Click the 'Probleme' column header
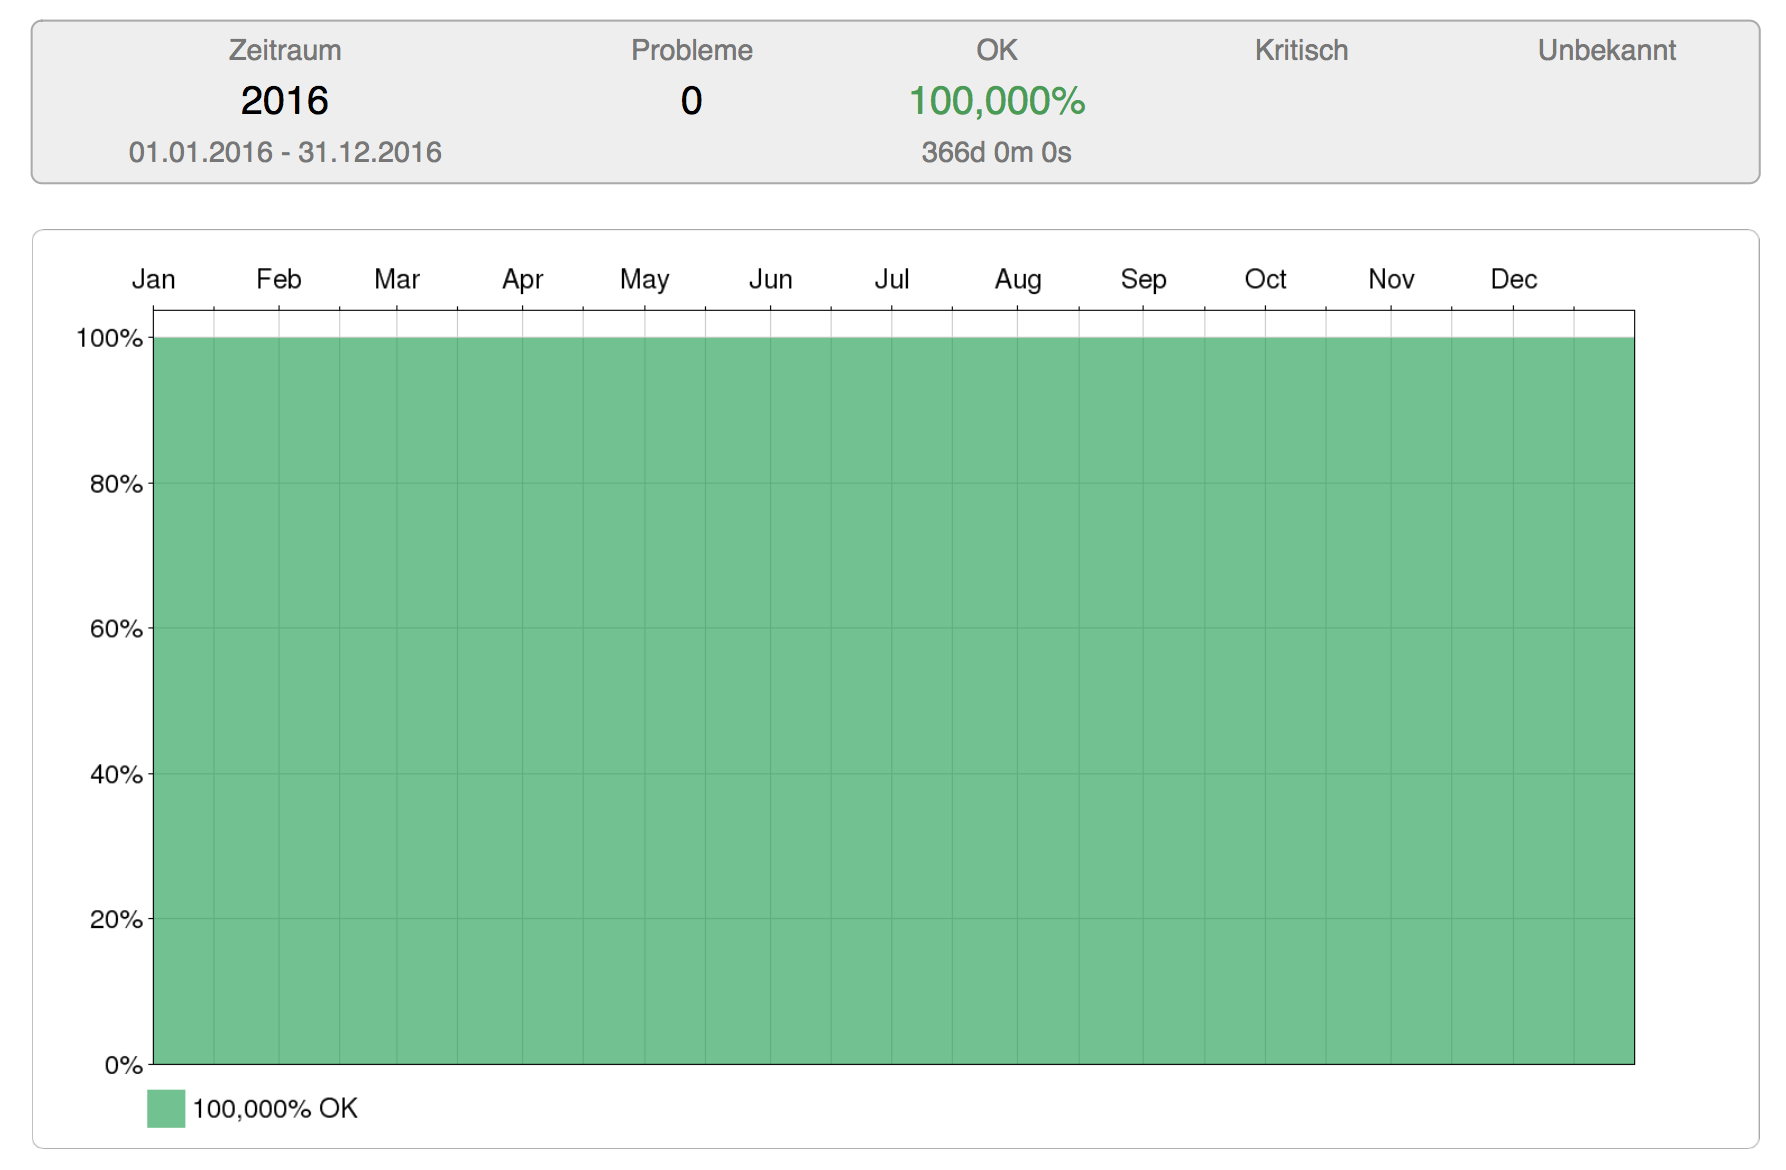The height and width of the screenshot is (1170, 1786). pos(692,50)
